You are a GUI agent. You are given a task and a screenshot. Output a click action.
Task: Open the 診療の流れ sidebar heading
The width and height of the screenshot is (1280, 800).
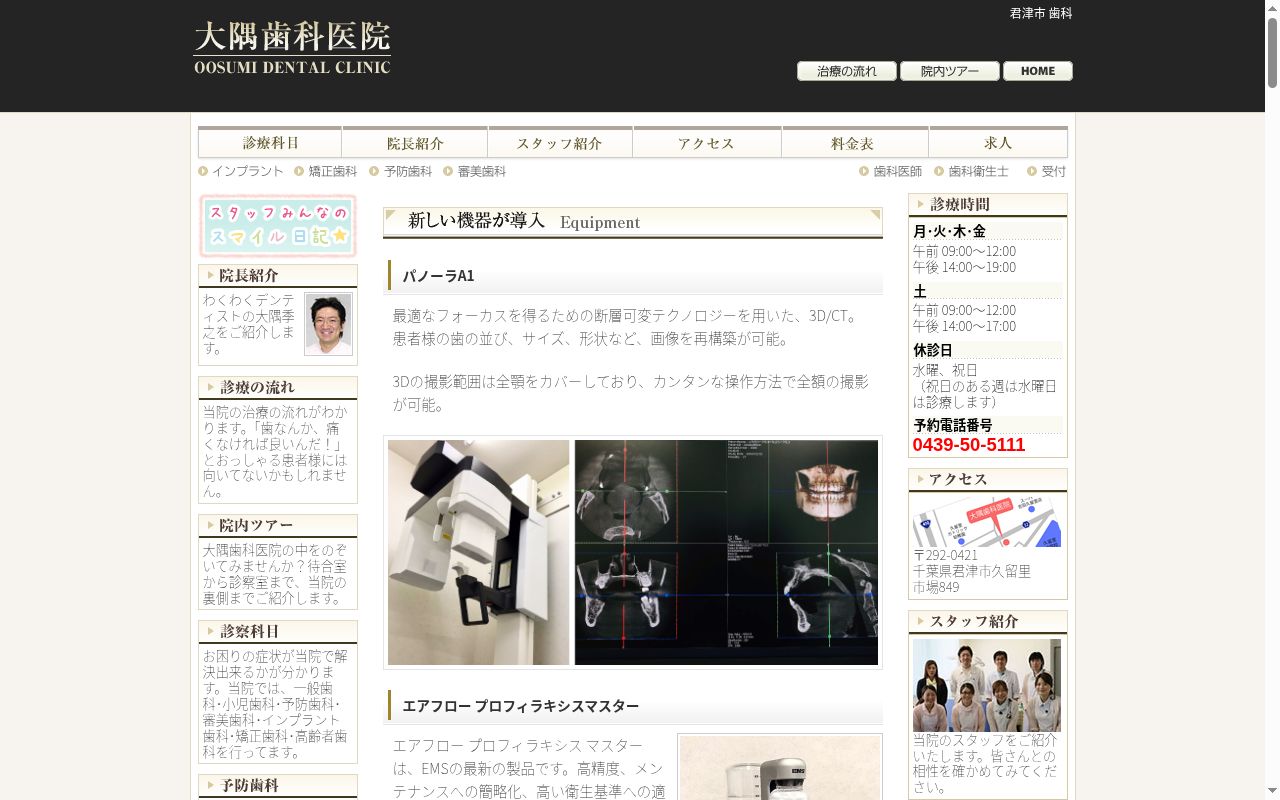tap(278, 387)
